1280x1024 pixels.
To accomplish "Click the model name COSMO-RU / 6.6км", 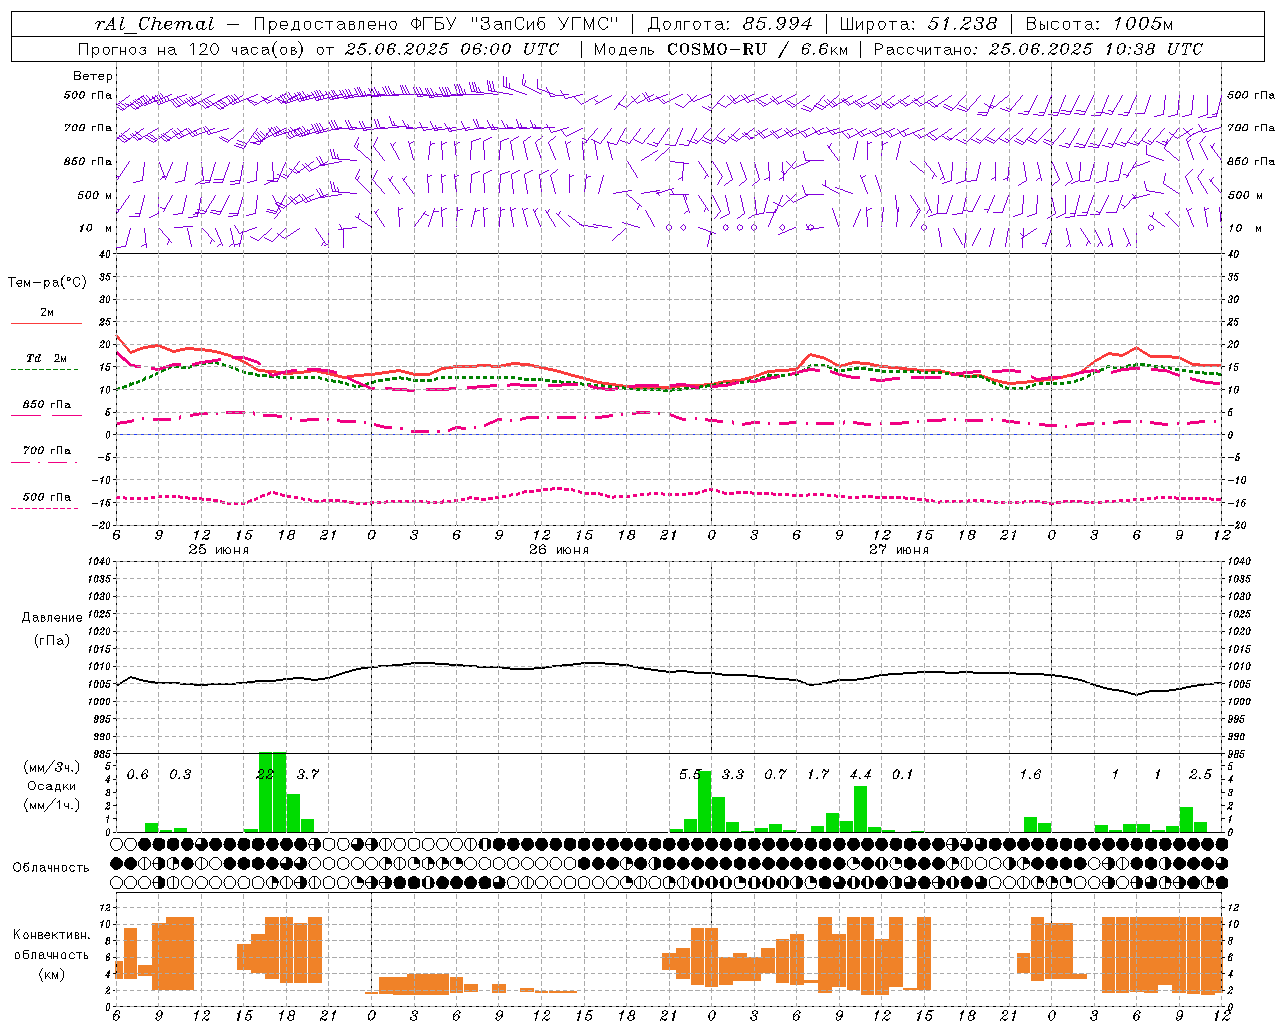I will 758,49.
